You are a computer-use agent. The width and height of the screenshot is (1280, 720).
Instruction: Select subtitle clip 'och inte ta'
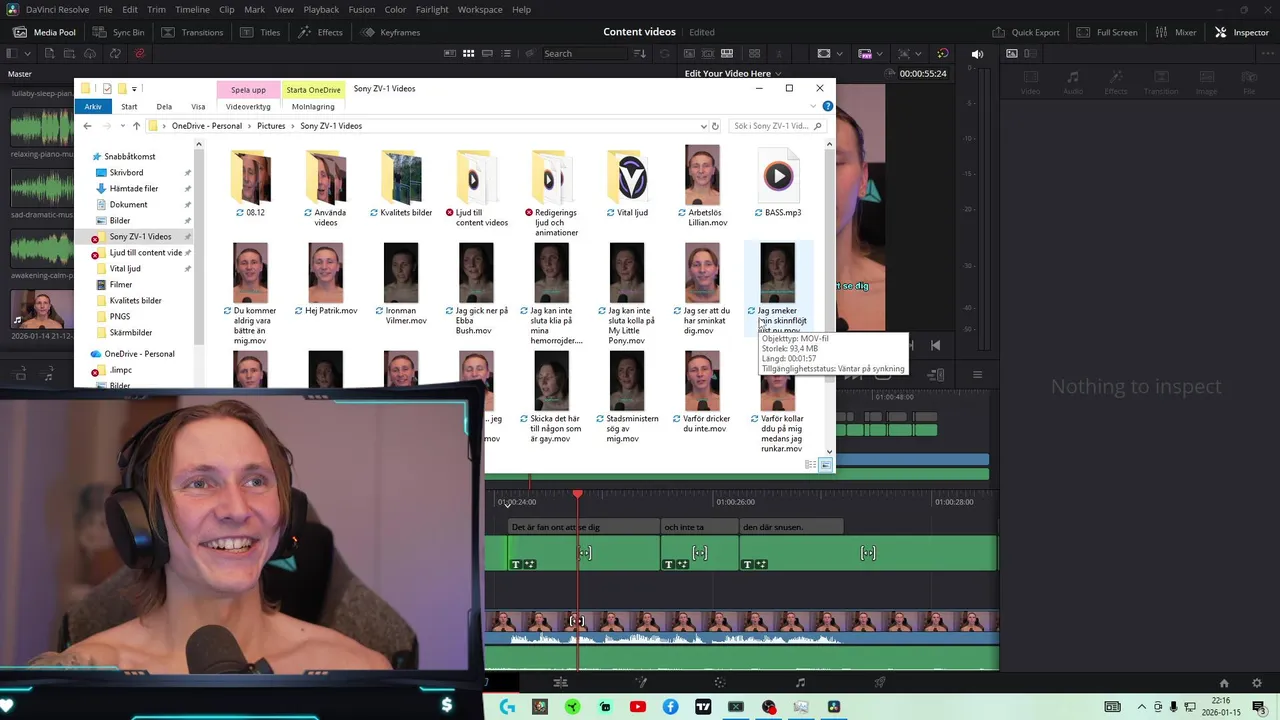700,527
